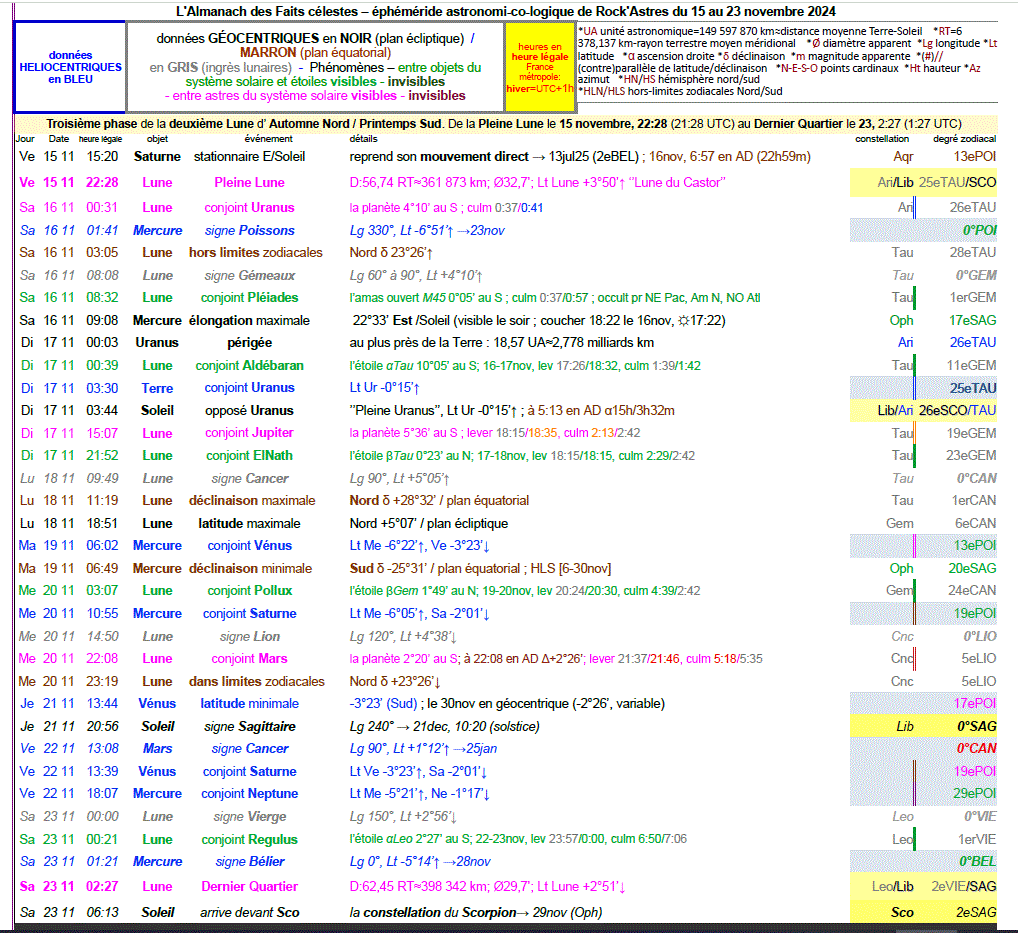Select the "signe Vierge" event

249,817
